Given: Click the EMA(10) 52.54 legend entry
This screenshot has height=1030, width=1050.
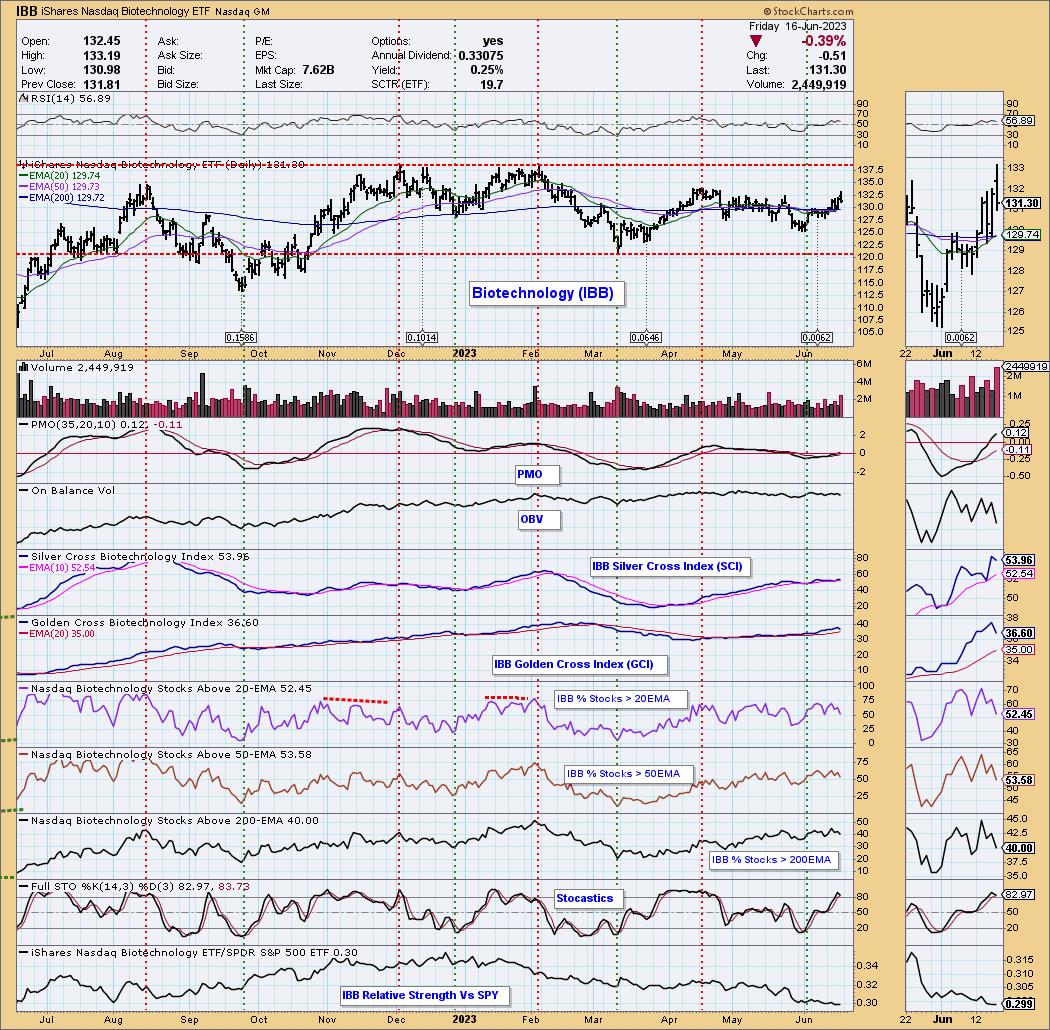Looking at the screenshot, I should (62, 567).
